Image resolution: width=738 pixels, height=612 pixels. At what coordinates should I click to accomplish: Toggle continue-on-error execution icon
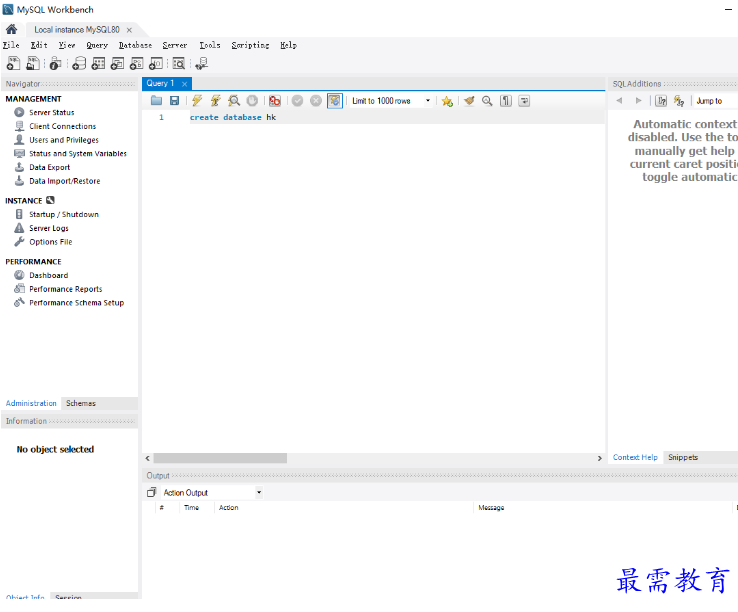pos(275,100)
